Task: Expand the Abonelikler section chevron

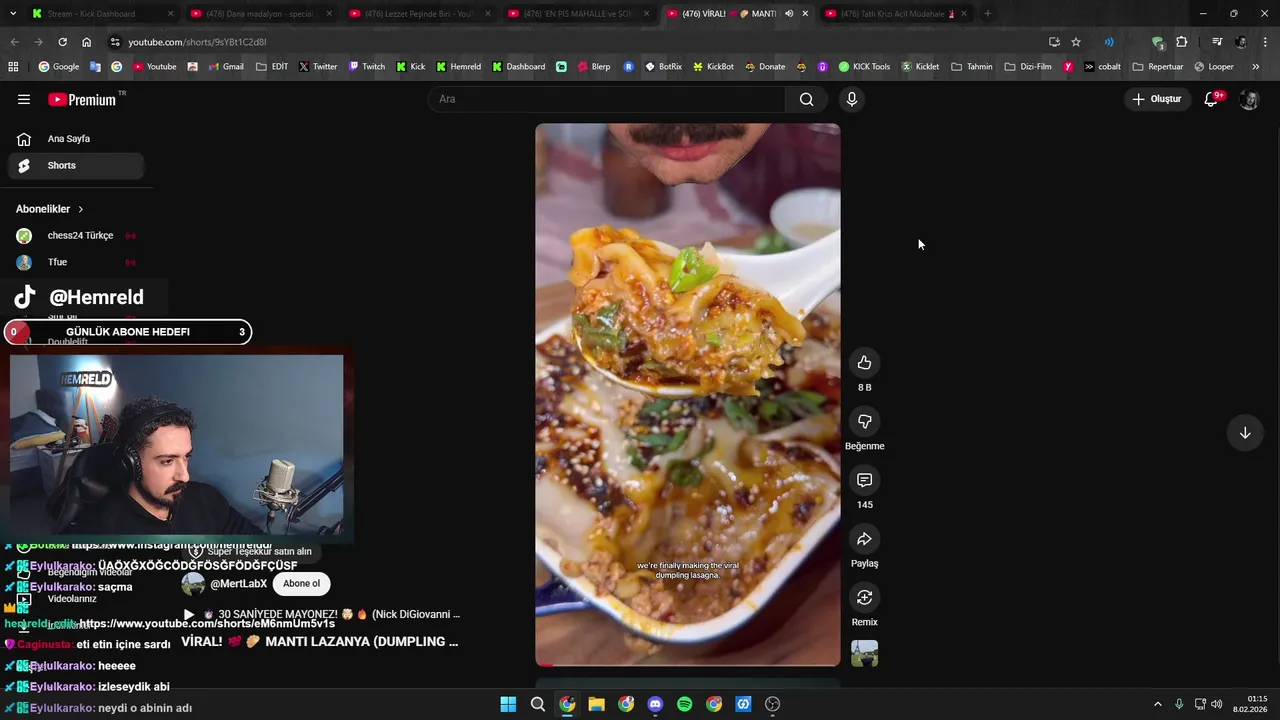Action: (x=80, y=209)
